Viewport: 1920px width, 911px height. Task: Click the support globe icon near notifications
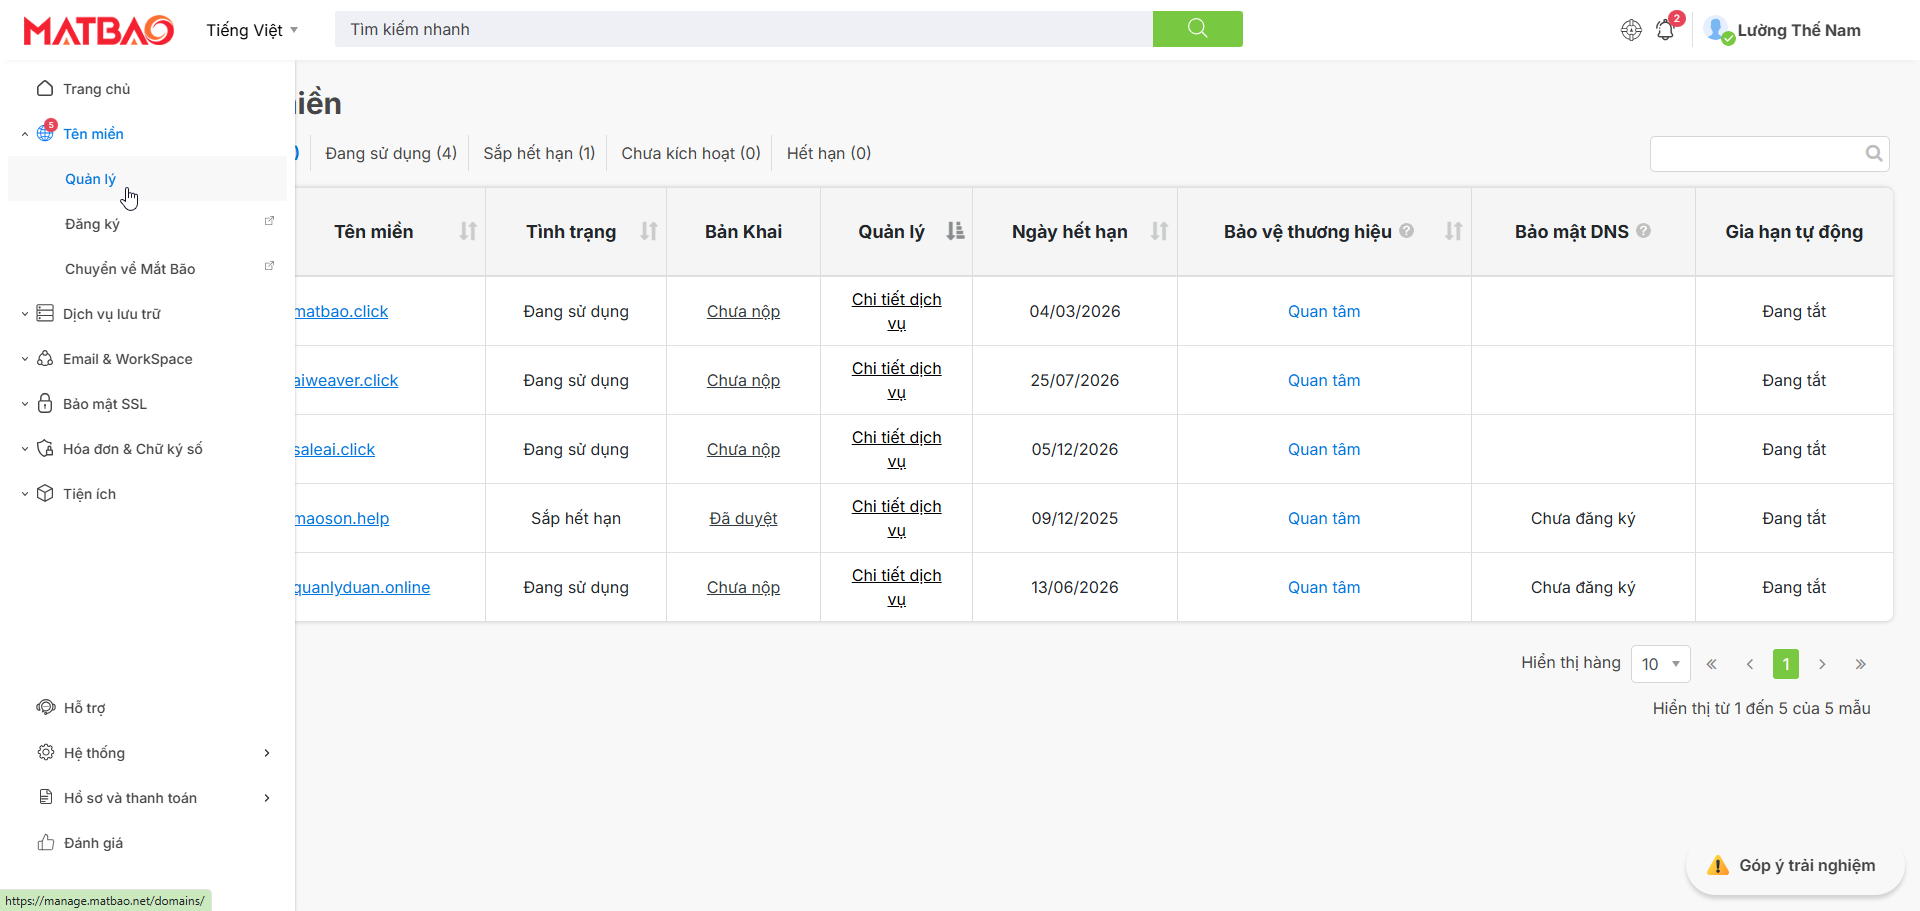tap(1631, 30)
